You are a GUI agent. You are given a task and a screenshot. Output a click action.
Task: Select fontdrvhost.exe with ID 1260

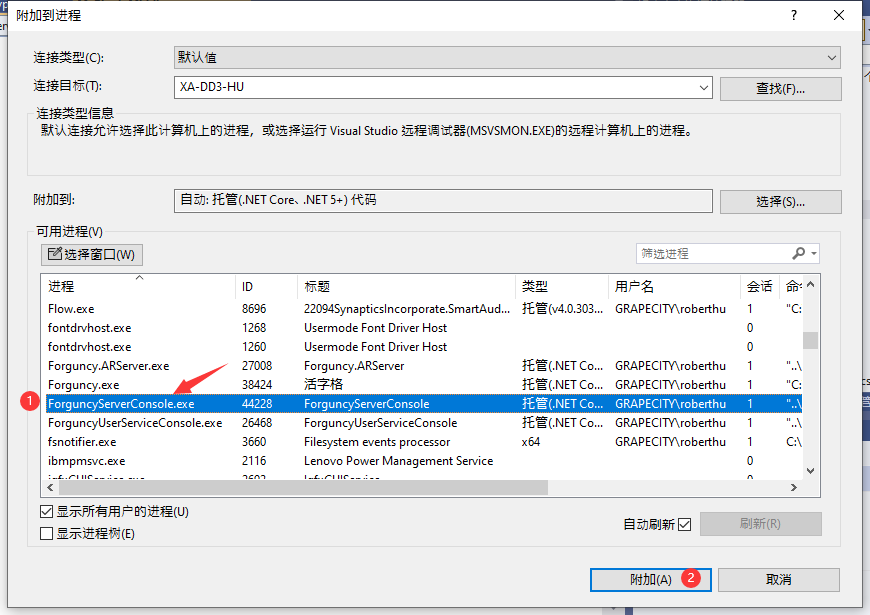coord(422,347)
